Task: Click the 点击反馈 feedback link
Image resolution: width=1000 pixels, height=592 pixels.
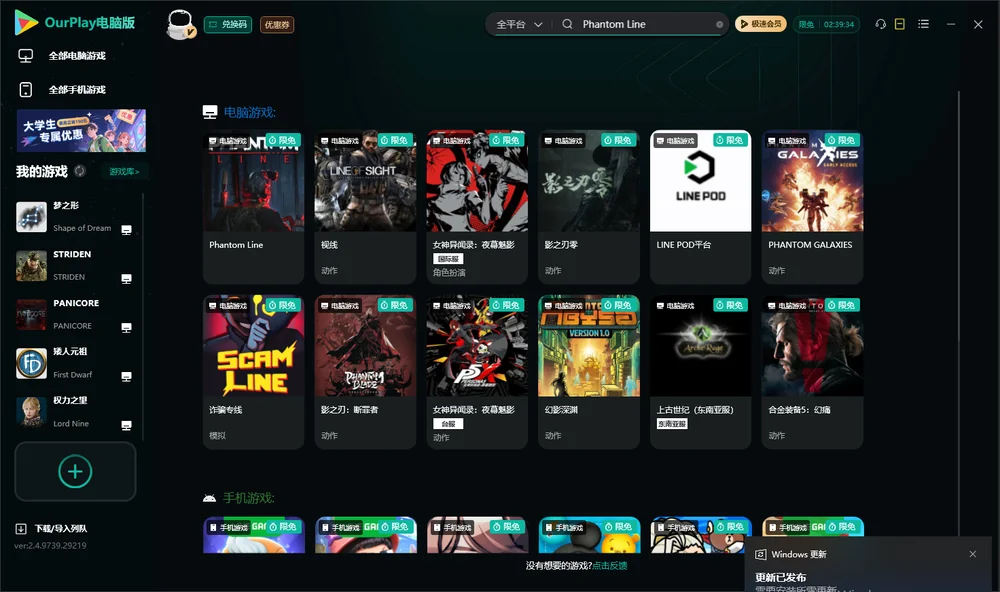Action: pyautogui.click(x=610, y=566)
